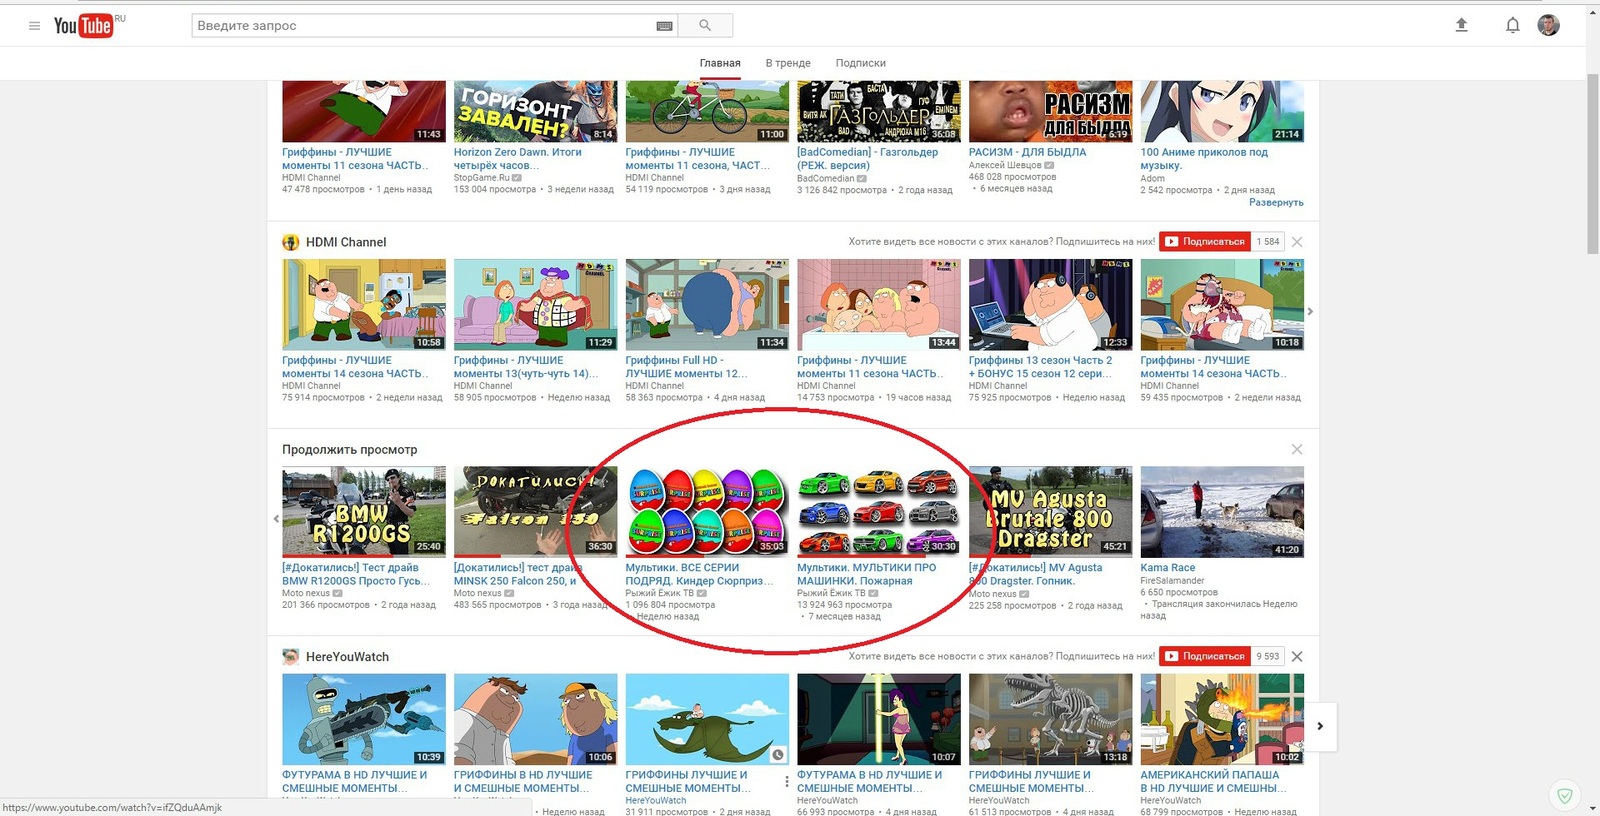Play the colorful cars cartoon thumbnail
1600x816 pixels.
[878, 511]
